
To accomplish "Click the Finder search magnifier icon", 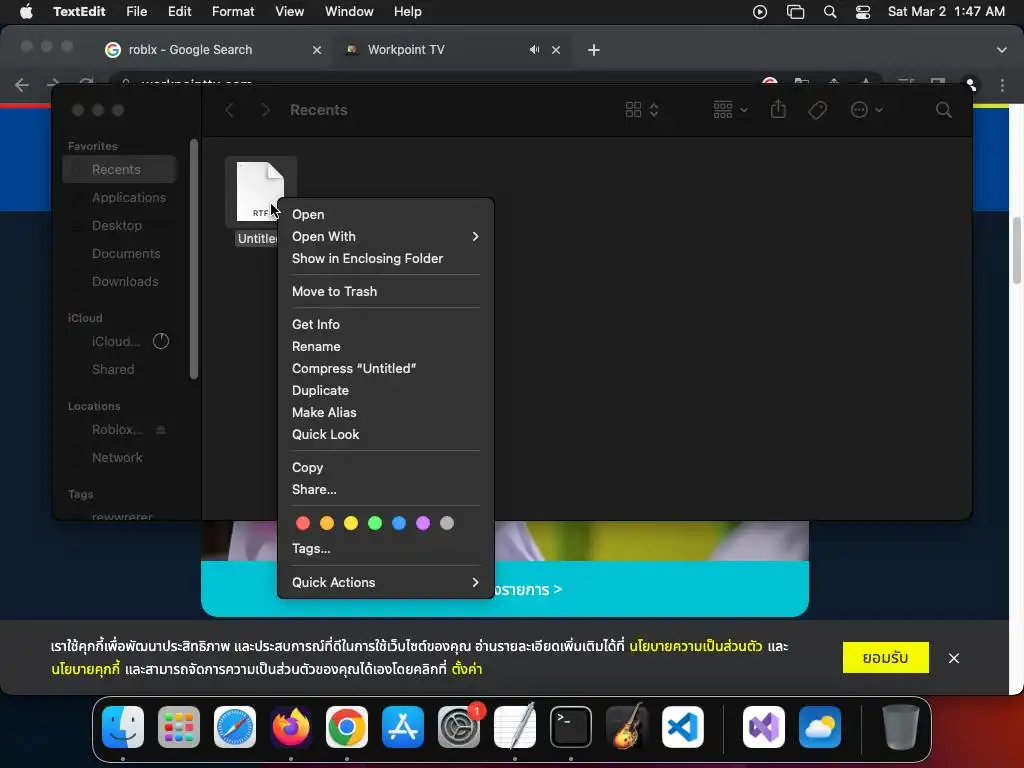I will [x=943, y=110].
